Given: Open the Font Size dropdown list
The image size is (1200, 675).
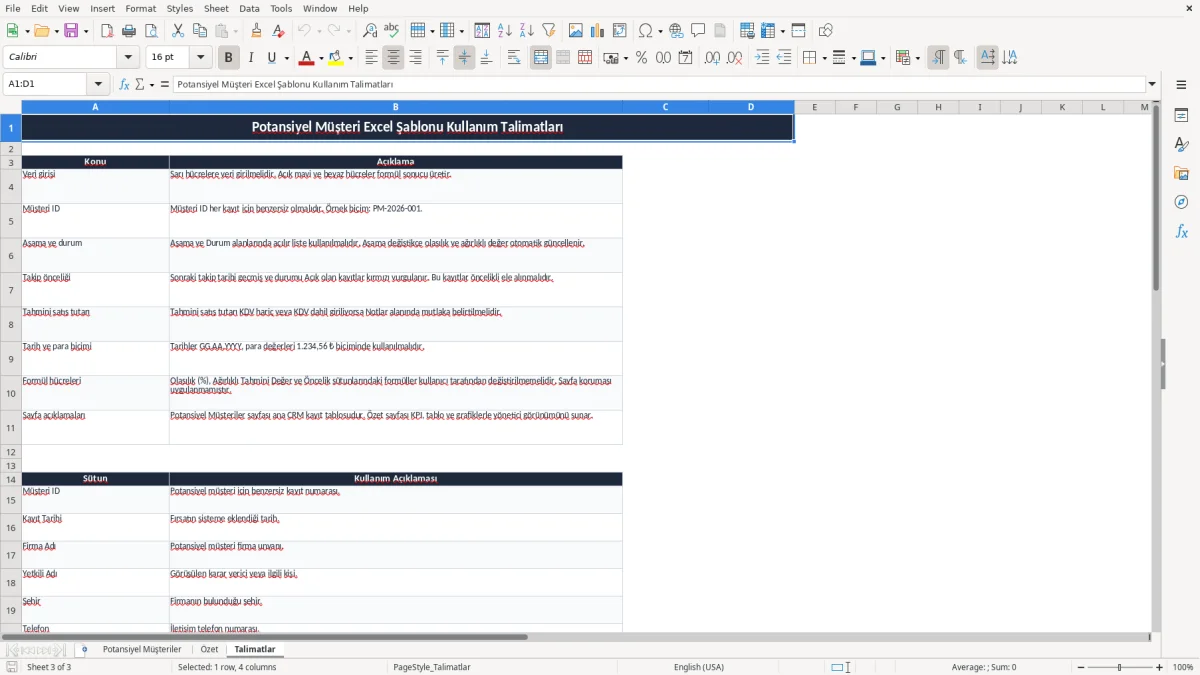Looking at the screenshot, I should click(x=201, y=58).
